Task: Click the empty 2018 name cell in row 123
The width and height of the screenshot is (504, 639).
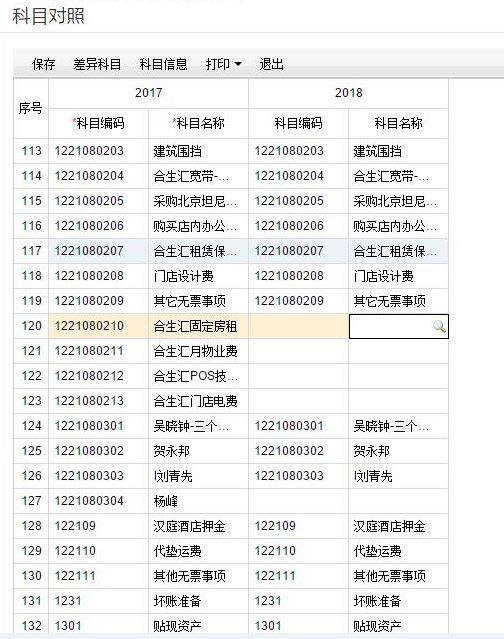Action: click(398, 401)
